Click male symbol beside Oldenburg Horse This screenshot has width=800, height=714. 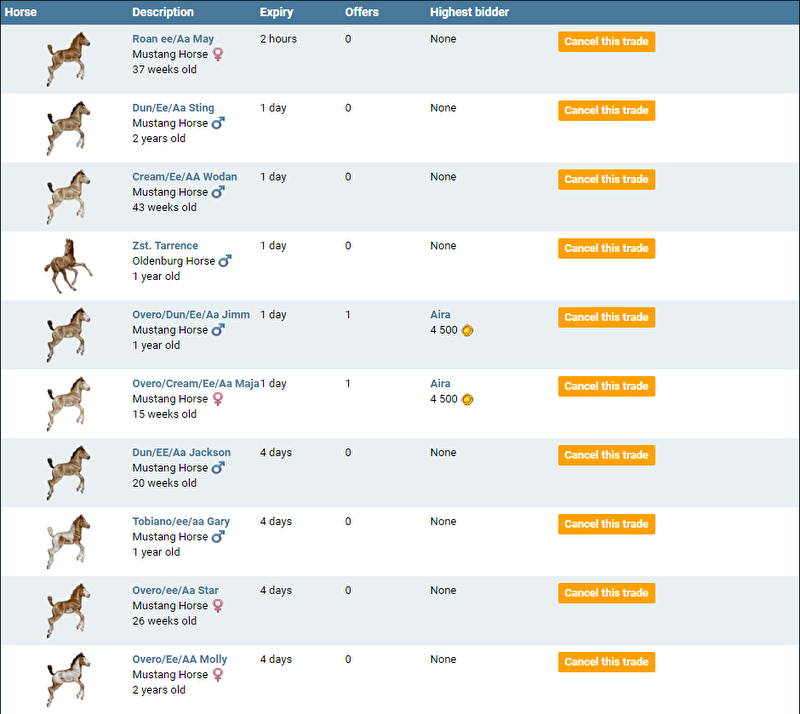click(x=225, y=261)
